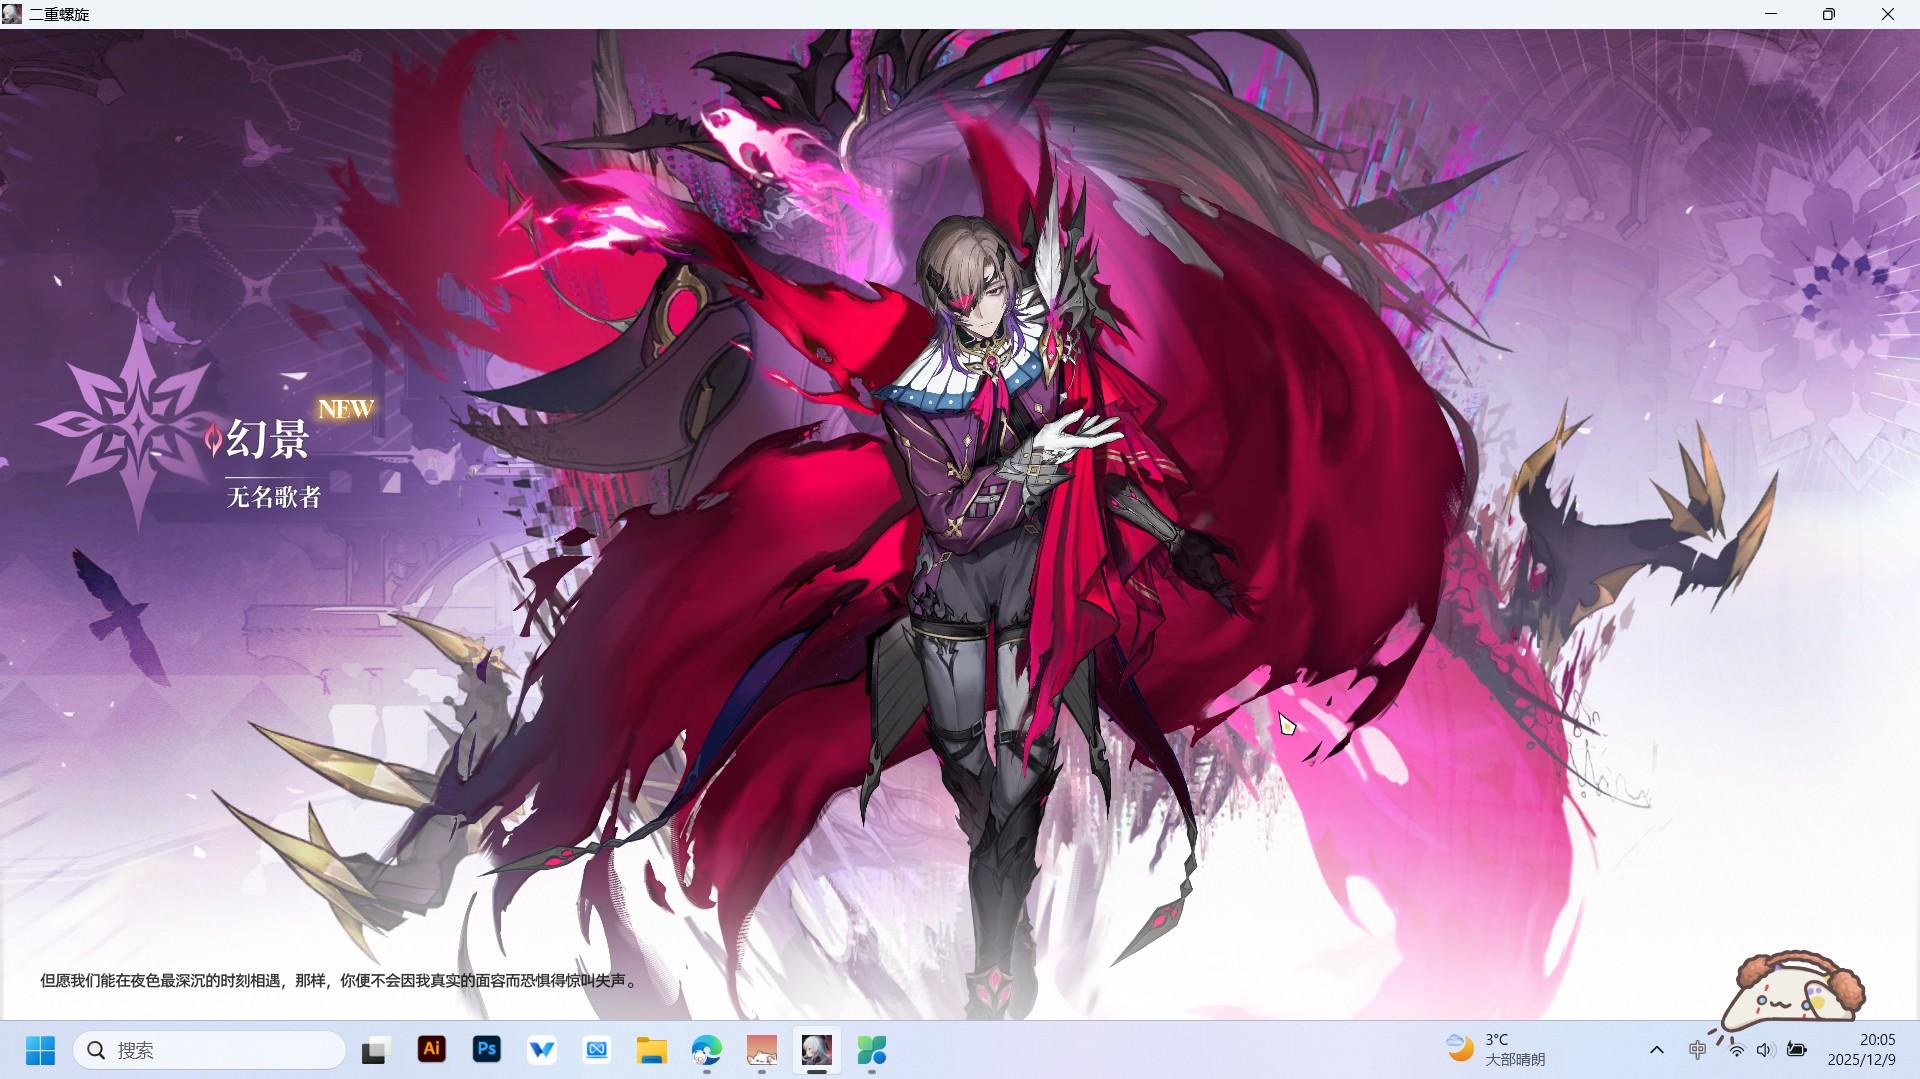
Task: Open the clock and date panel
Action: coord(1862,1049)
